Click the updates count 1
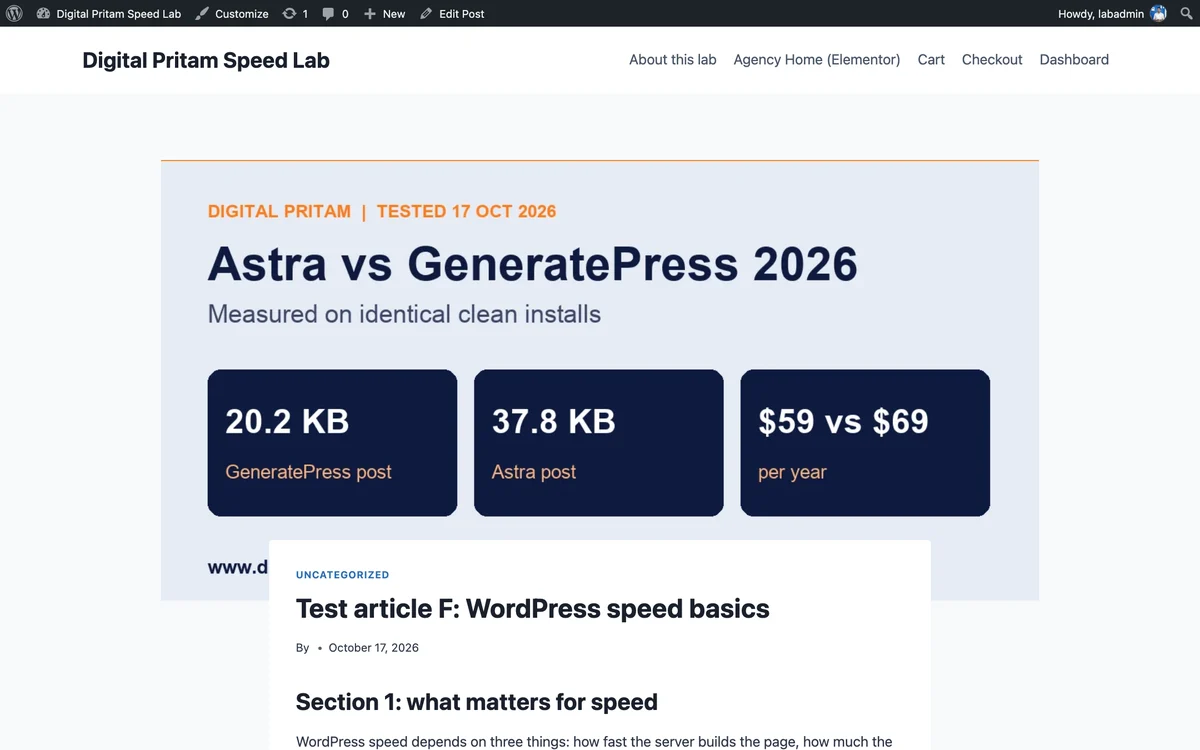Image resolution: width=1200 pixels, height=750 pixels. (305, 14)
